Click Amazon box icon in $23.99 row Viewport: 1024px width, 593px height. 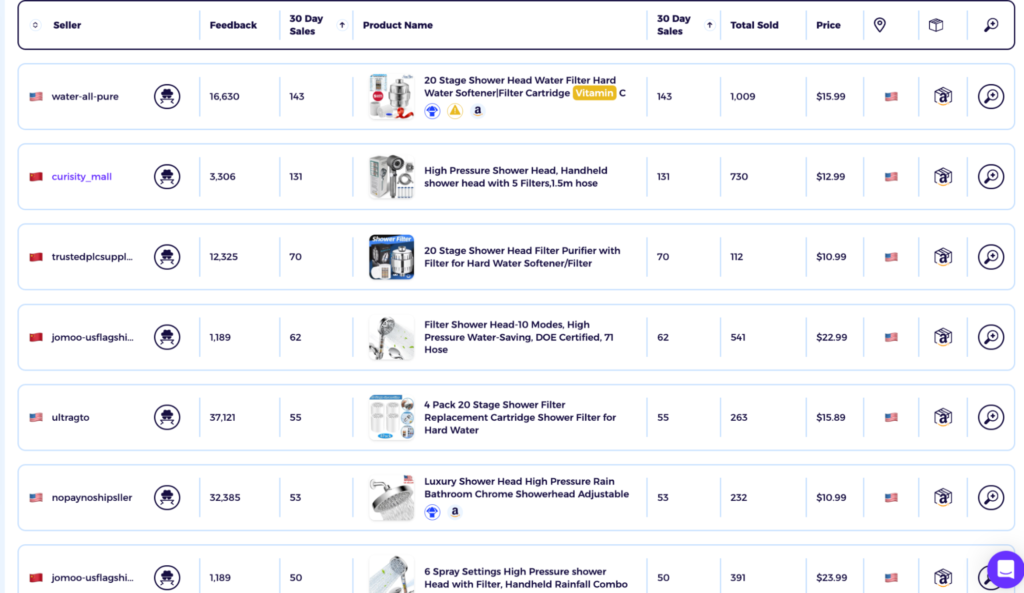pos(942,577)
